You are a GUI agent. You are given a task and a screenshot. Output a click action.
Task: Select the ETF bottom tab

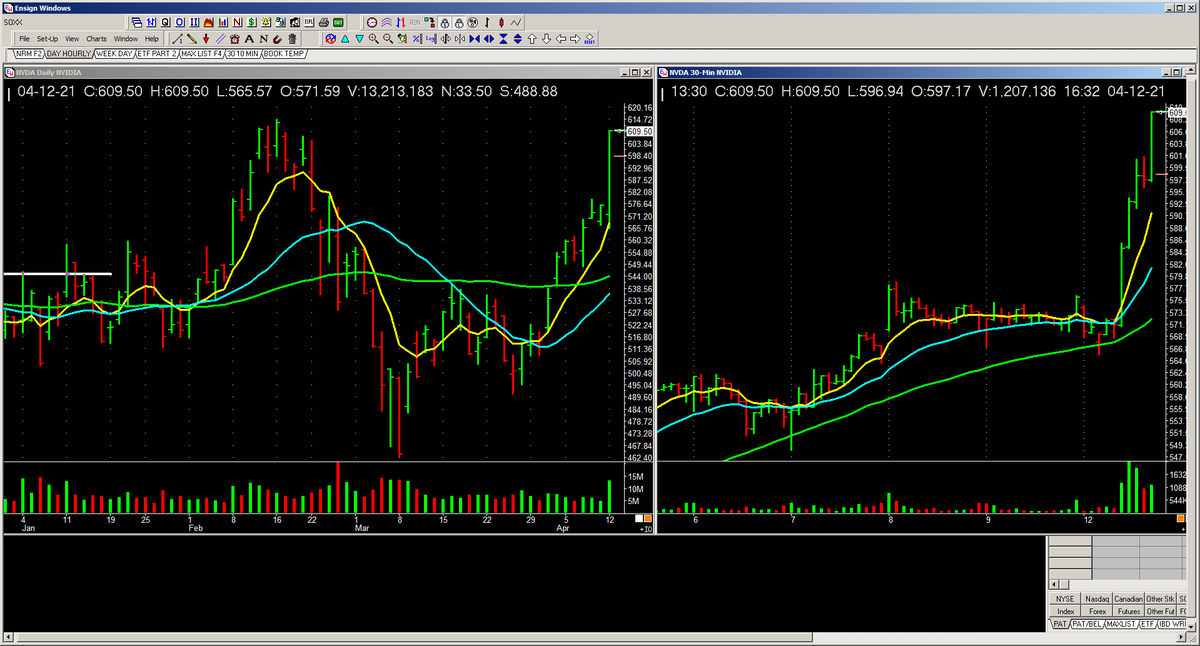[1148, 624]
